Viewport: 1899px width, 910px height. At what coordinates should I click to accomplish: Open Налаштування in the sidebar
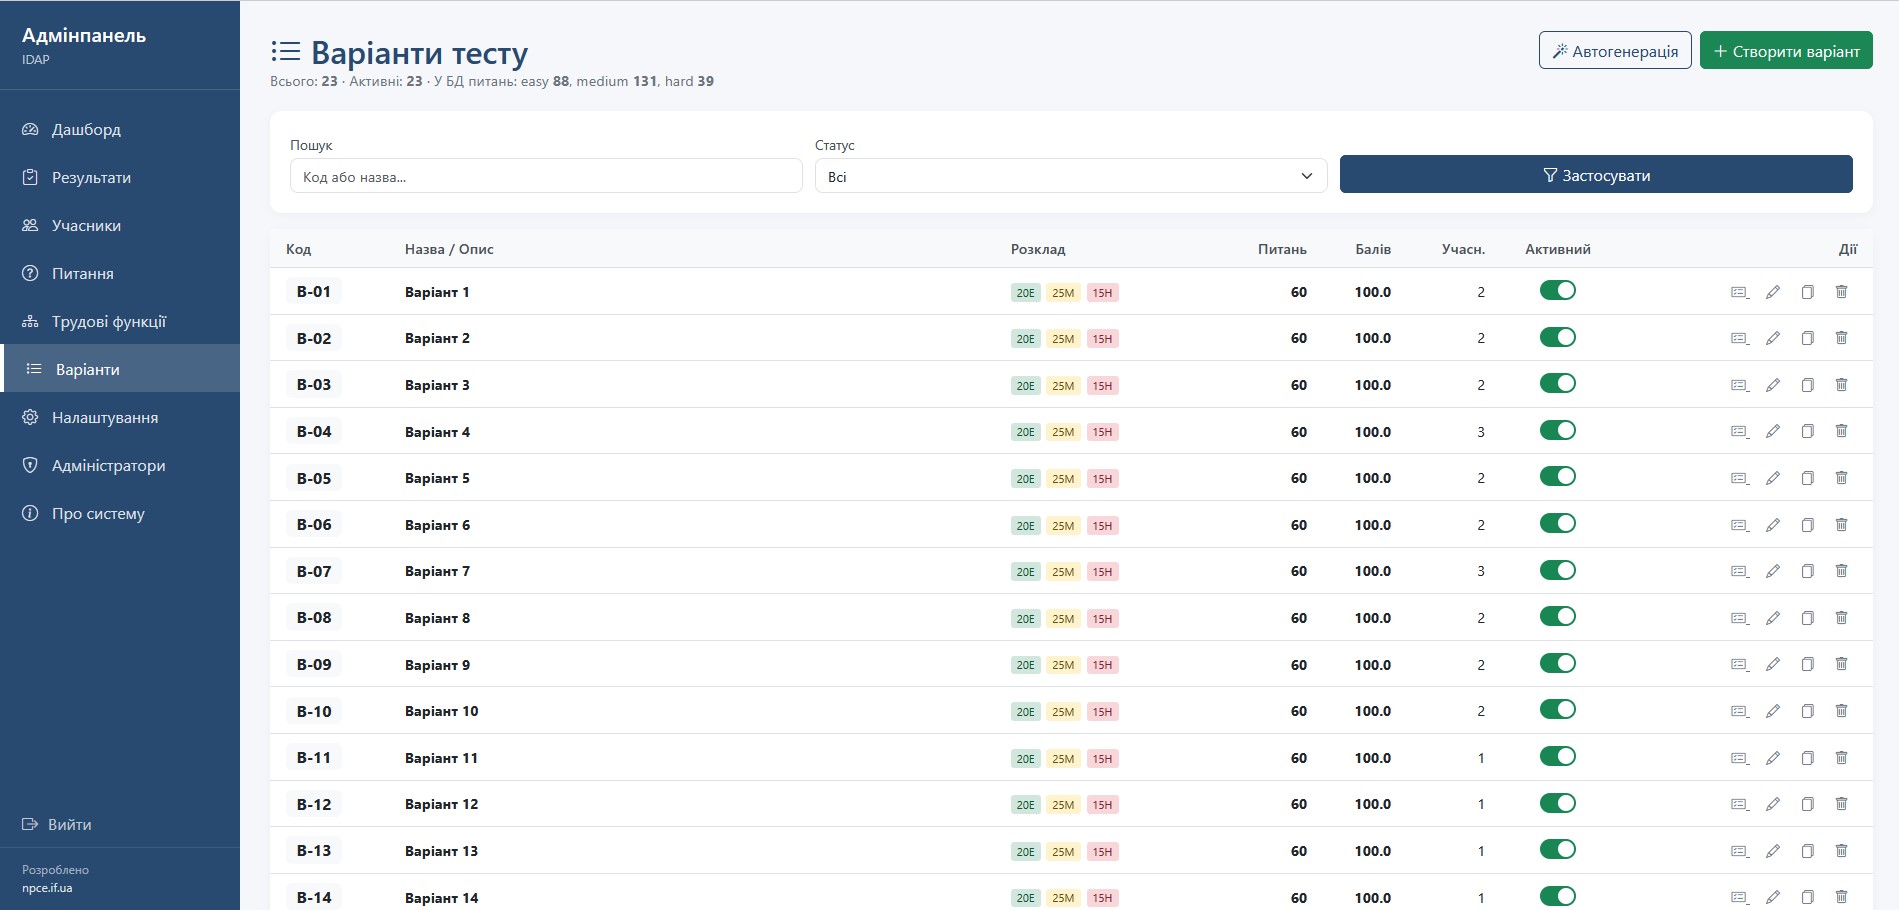click(120, 417)
